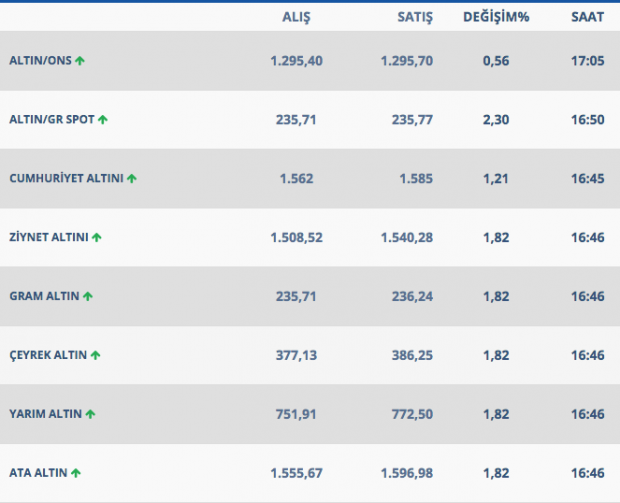Click the green arrow beside CUMHURİYET ALTINI
The height and width of the screenshot is (503, 620).
point(132,179)
